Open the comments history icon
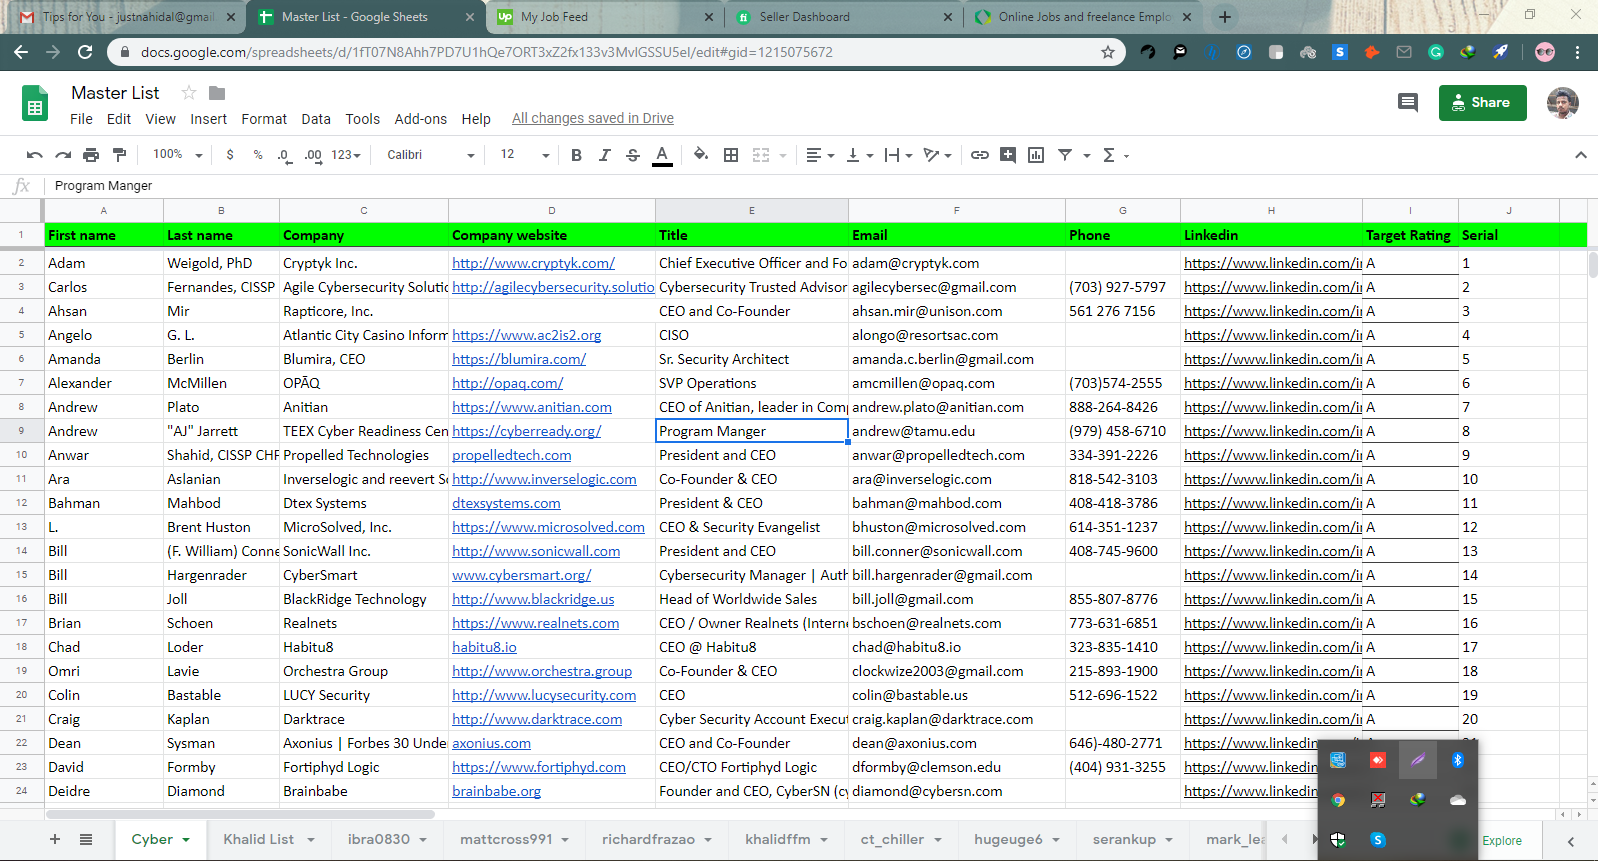The width and height of the screenshot is (1598, 861). [x=1407, y=102]
